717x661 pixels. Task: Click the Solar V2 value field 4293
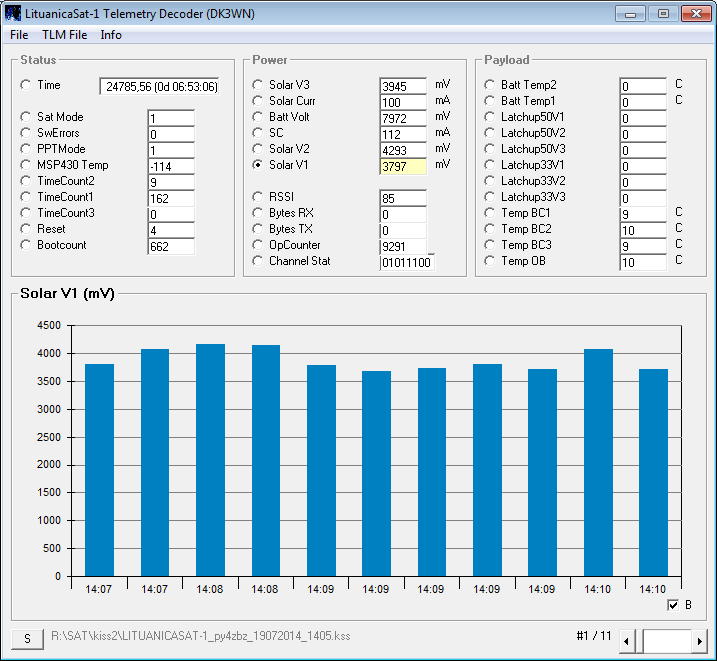click(x=403, y=150)
